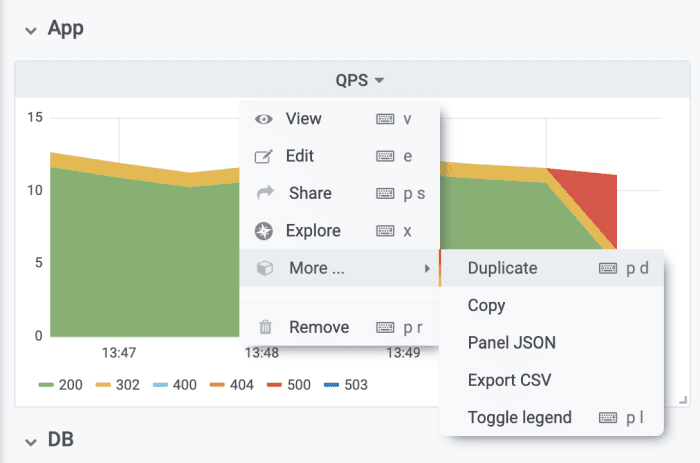Click the cube icon beside More
This screenshot has width=700, height=463.
265,268
